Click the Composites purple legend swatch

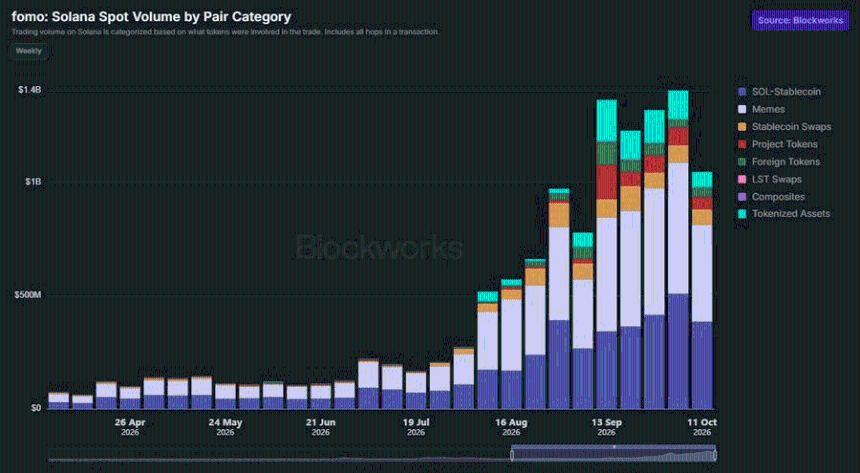(x=742, y=198)
